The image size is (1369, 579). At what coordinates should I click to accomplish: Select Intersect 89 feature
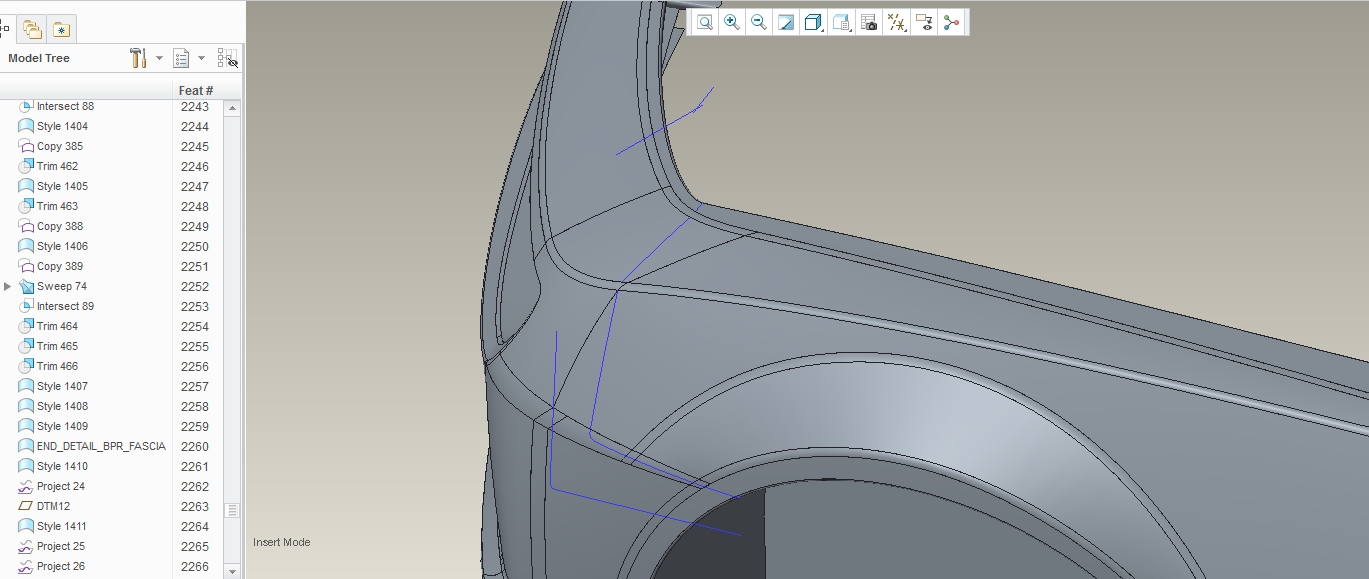click(65, 306)
